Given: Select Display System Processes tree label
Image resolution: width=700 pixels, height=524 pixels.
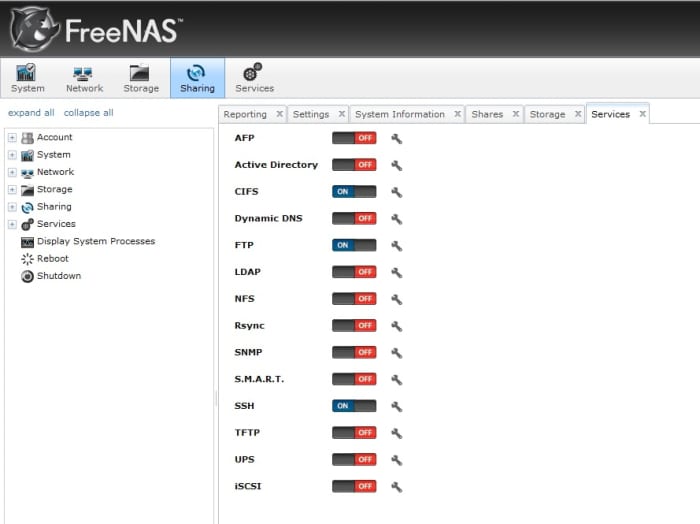Looking at the screenshot, I should point(96,241).
